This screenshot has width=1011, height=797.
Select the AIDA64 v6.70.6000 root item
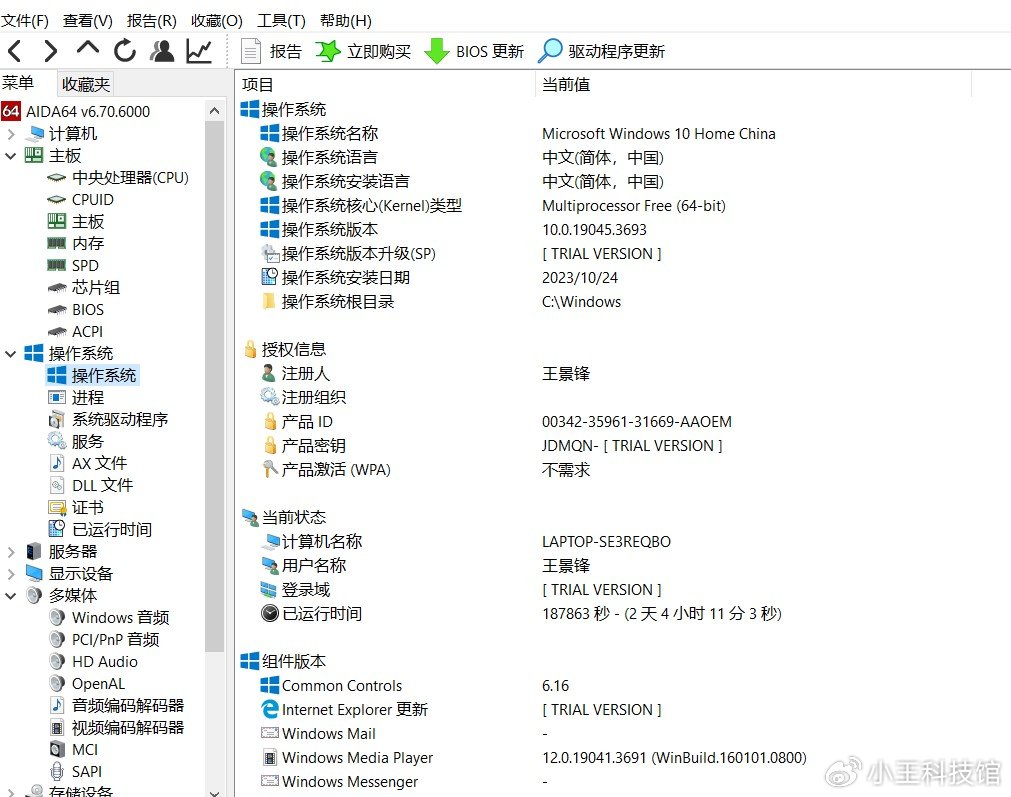click(76, 112)
